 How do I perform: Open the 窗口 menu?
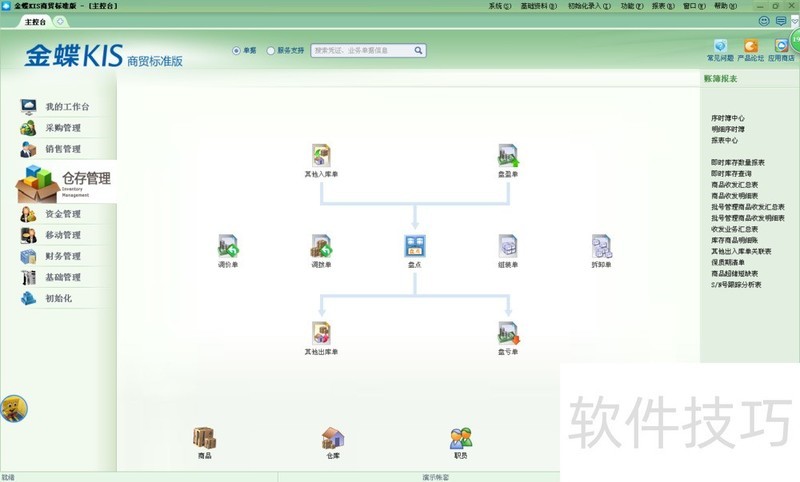pos(694,6)
